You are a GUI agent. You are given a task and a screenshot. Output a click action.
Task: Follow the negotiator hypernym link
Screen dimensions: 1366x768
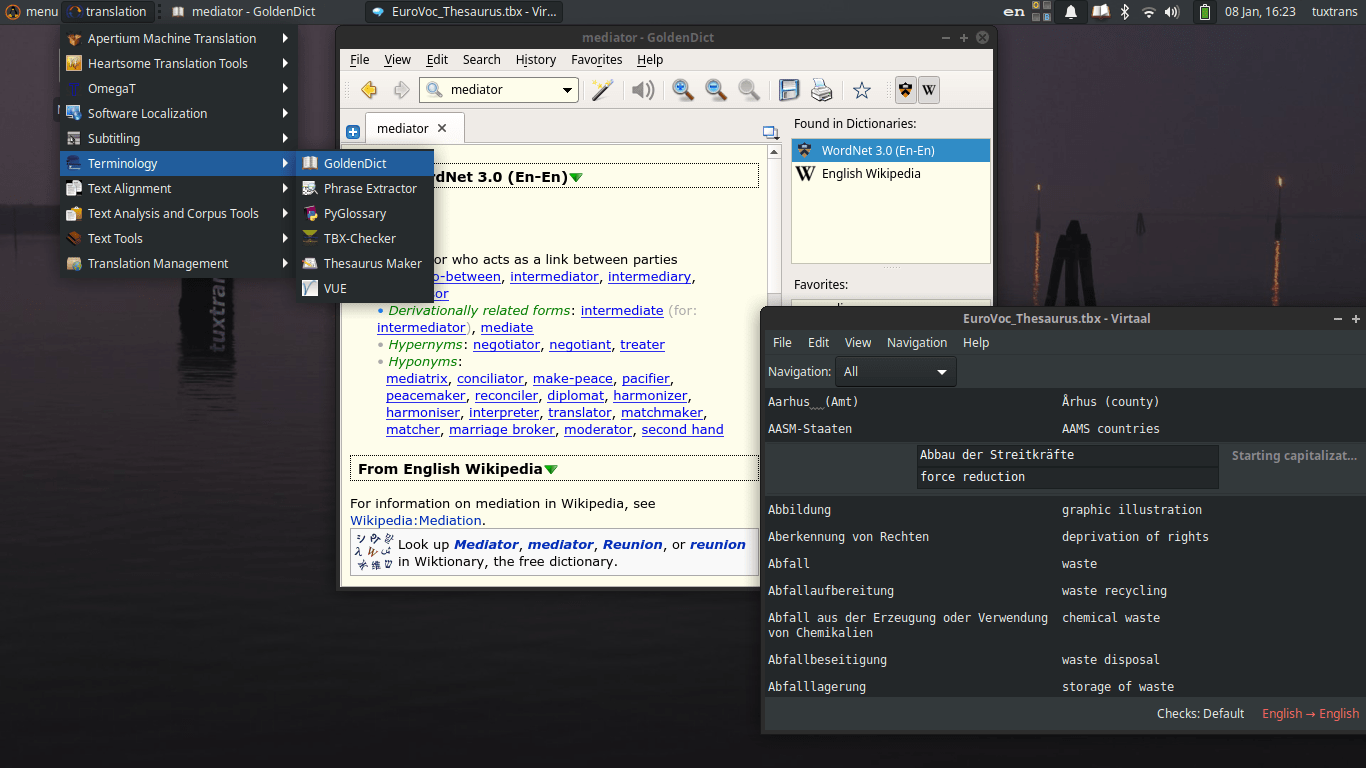pos(507,344)
